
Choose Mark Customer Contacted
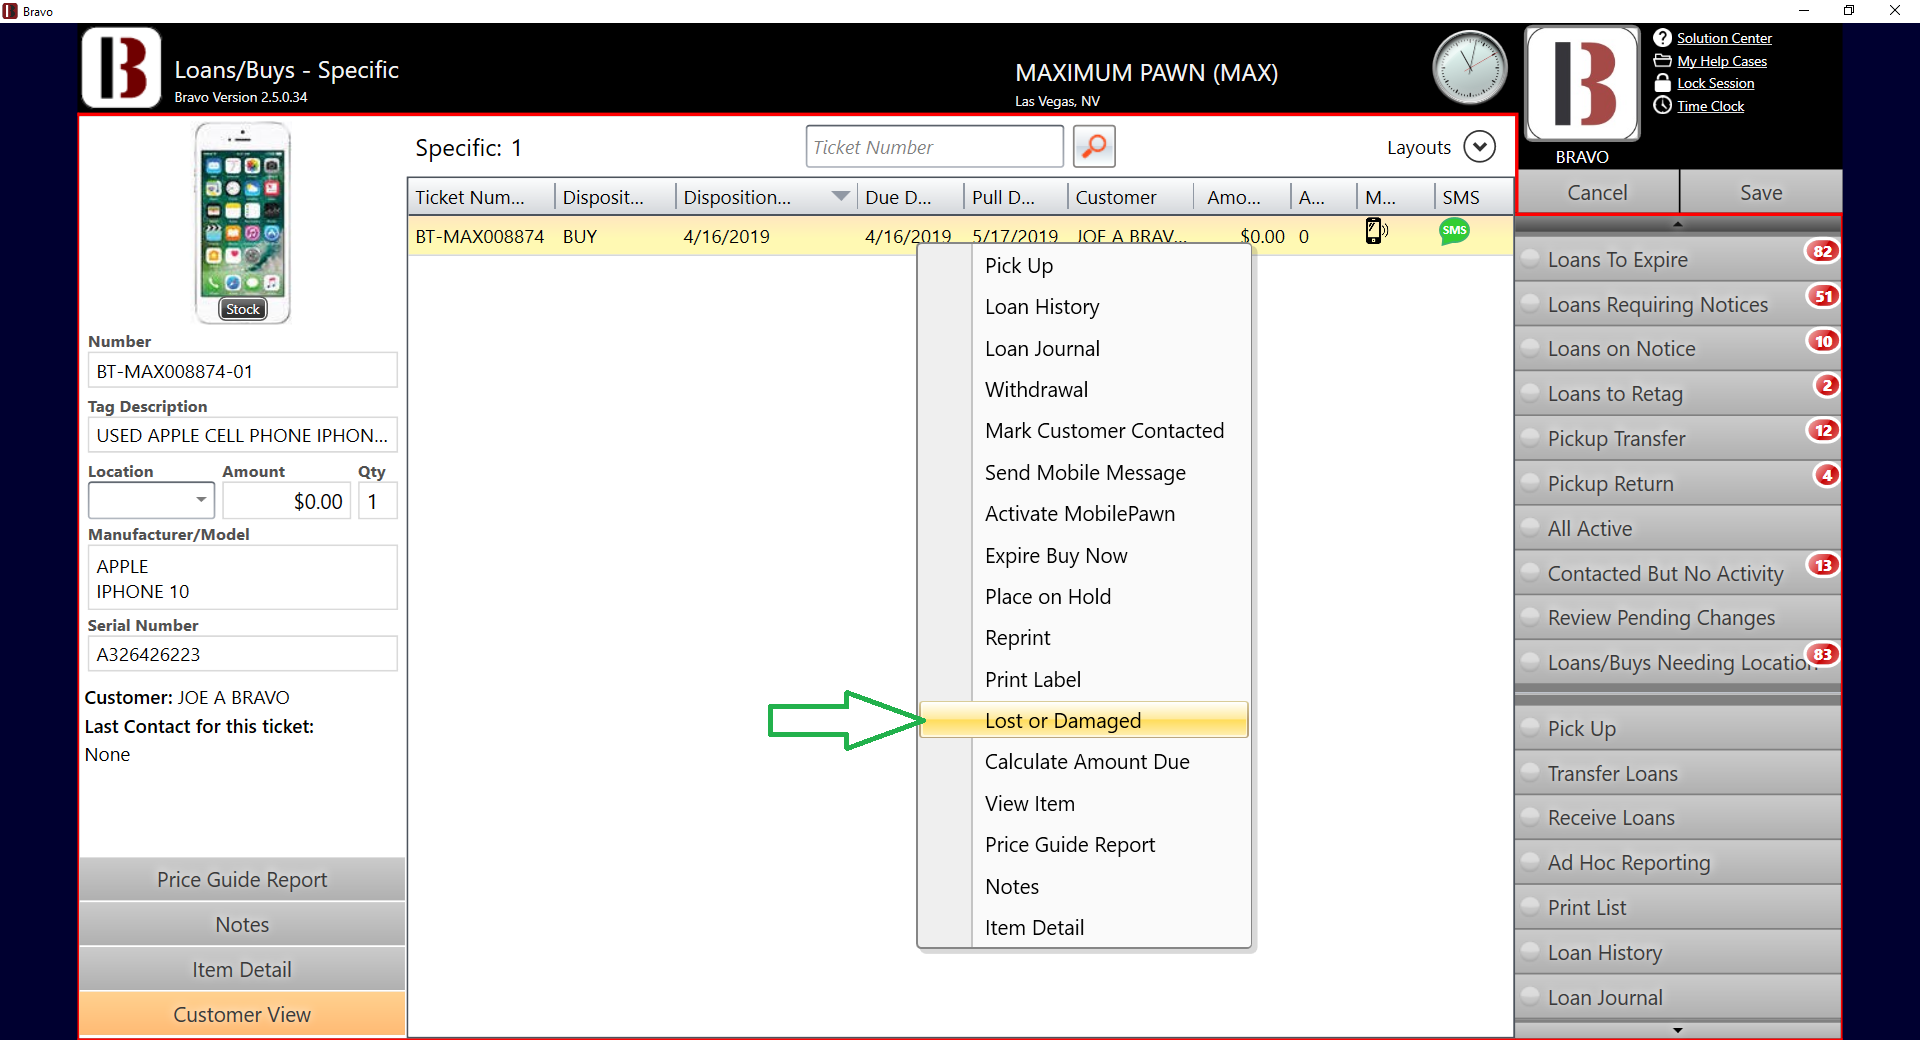[x=1084, y=431]
